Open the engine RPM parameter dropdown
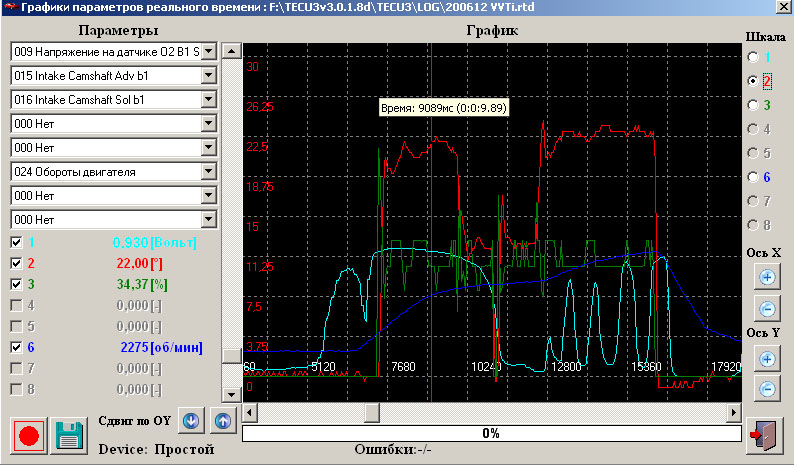The image size is (794, 465). pos(209,171)
